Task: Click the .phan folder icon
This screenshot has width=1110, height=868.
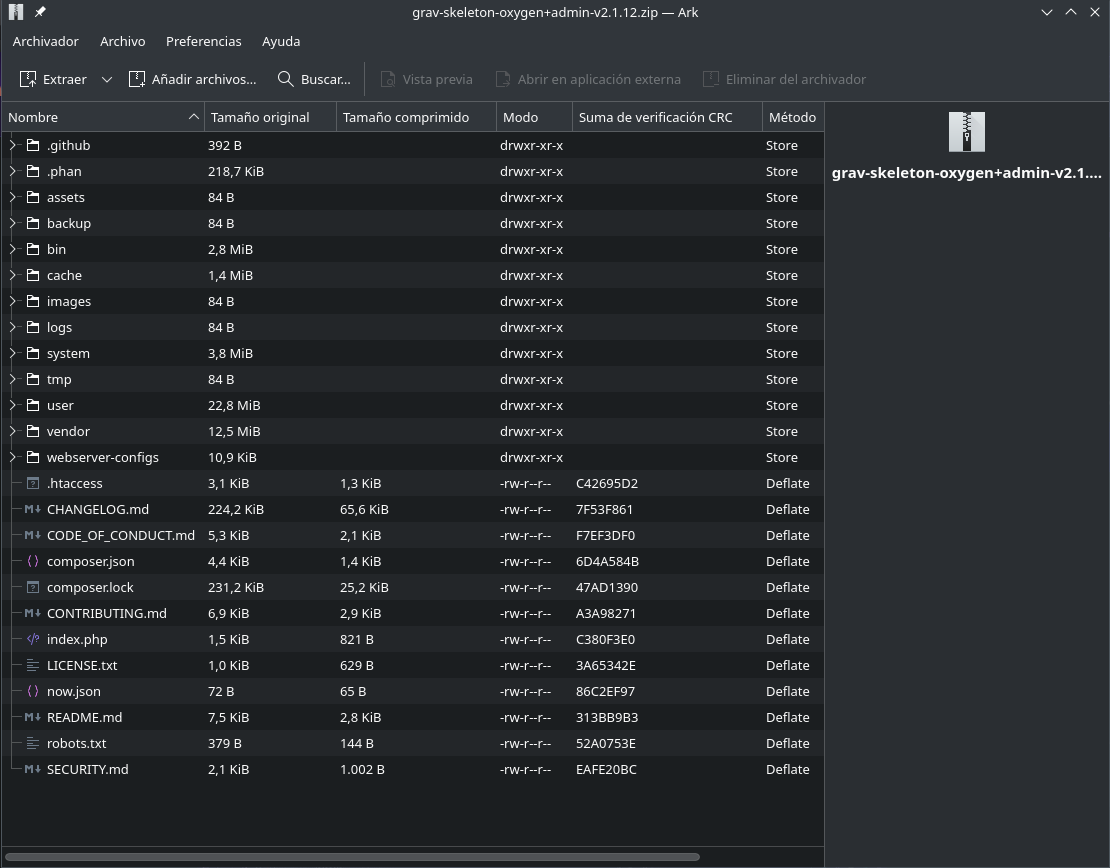Action: tap(33, 171)
